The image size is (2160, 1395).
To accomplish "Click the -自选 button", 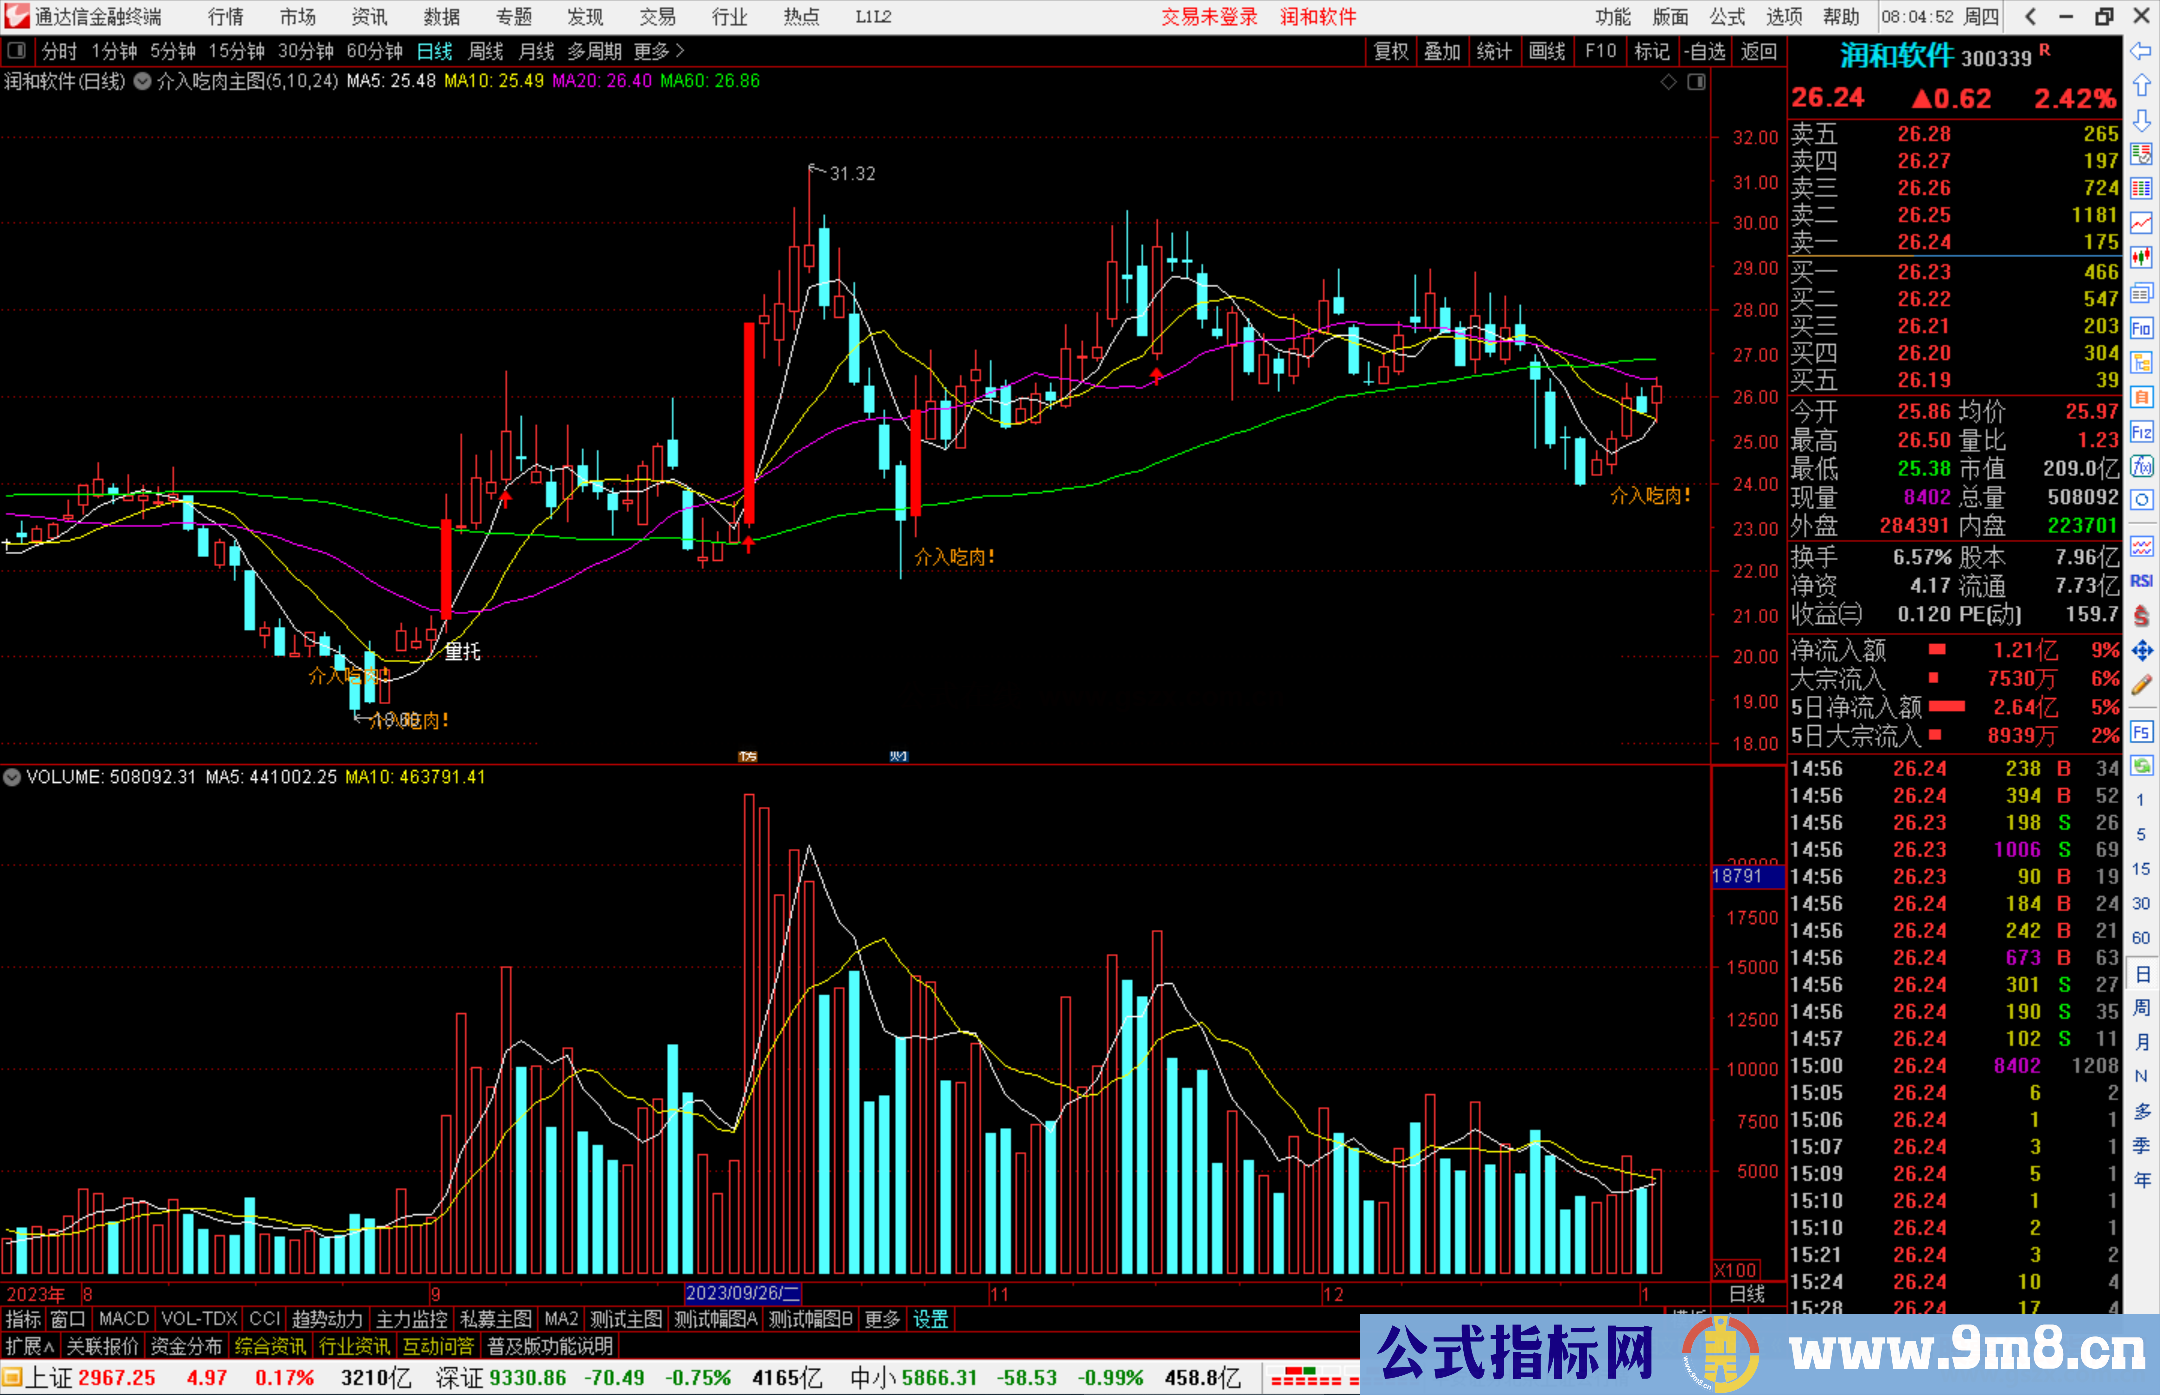I will coord(1704,51).
